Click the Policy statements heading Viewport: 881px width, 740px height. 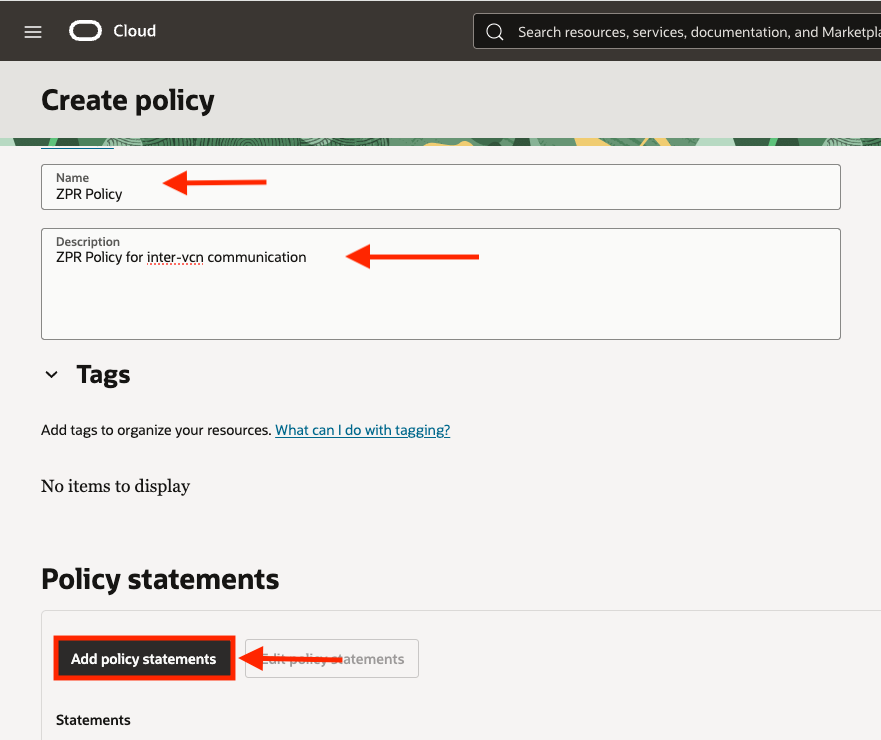[x=160, y=579]
